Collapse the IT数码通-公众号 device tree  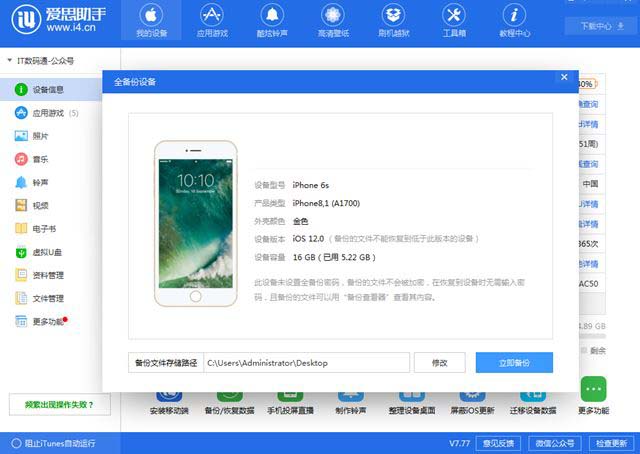(9, 60)
